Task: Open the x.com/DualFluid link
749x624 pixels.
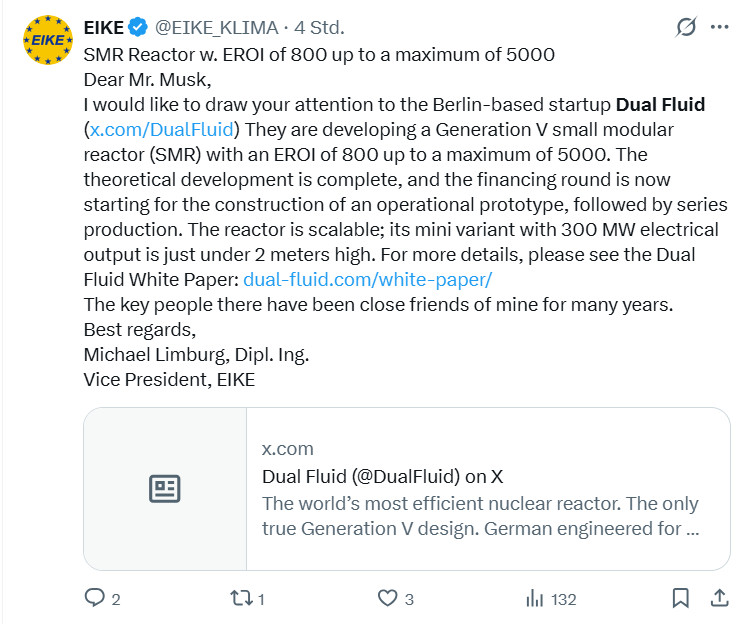Action: 162,130
